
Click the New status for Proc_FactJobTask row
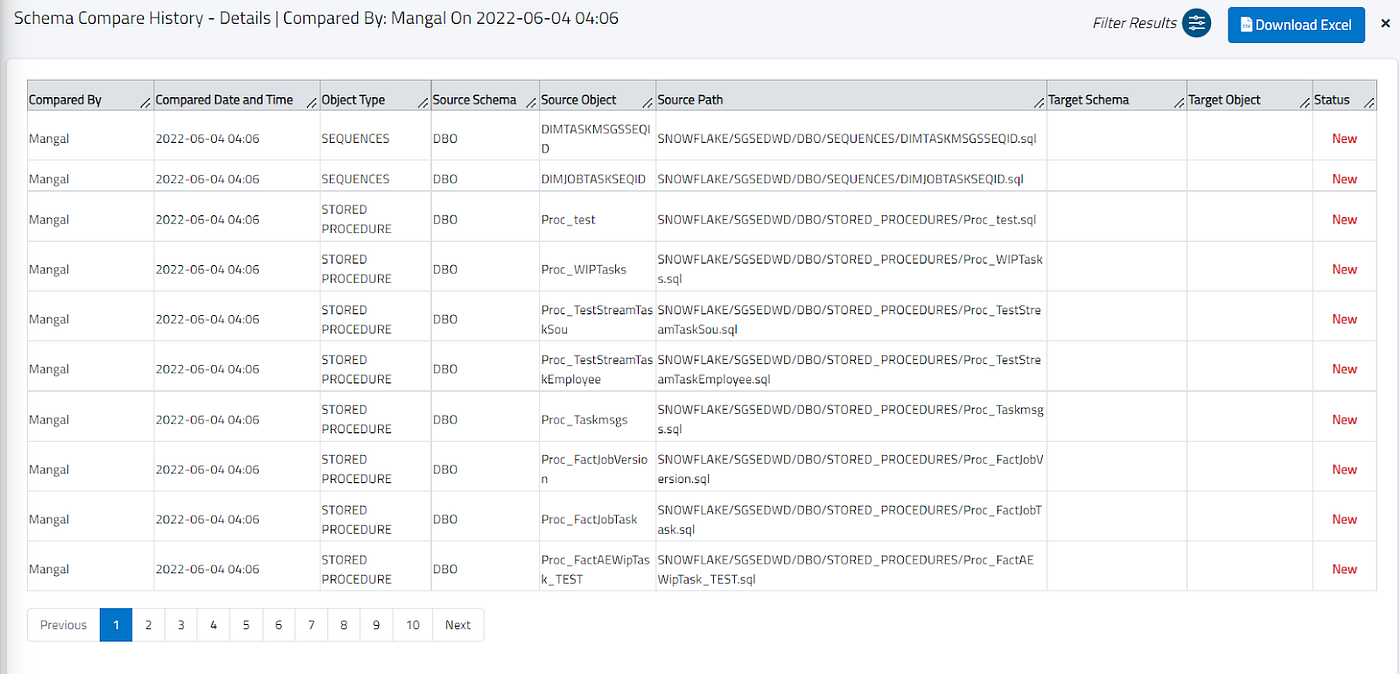(x=1344, y=519)
